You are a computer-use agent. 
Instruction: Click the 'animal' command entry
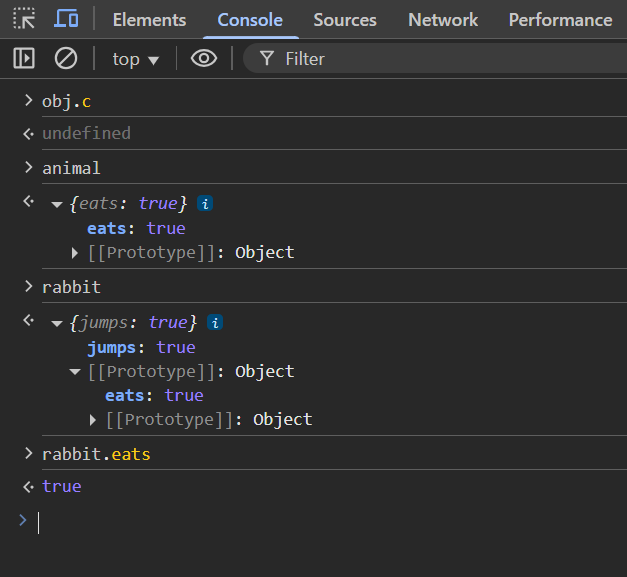point(71,168)
